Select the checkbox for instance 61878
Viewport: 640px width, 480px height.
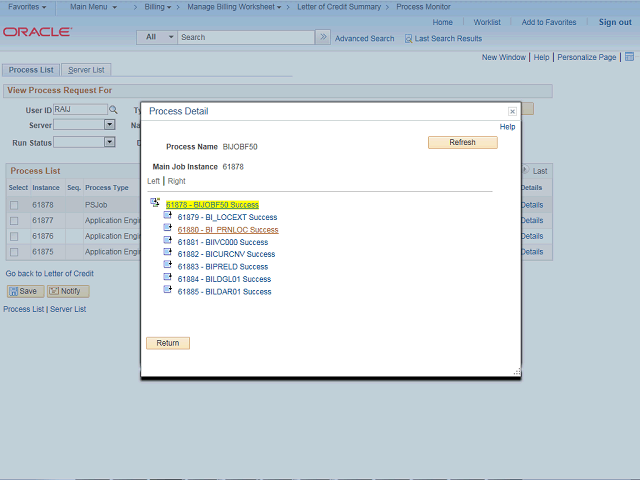(x=14, y=205)
